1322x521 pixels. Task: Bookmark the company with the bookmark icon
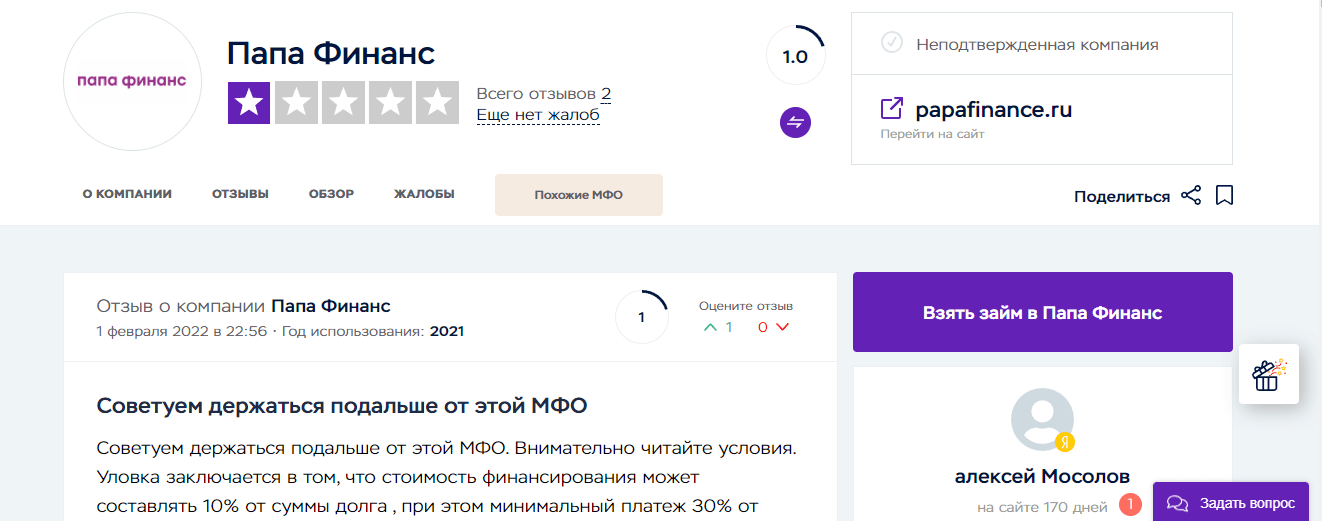tap(1224, 195)
